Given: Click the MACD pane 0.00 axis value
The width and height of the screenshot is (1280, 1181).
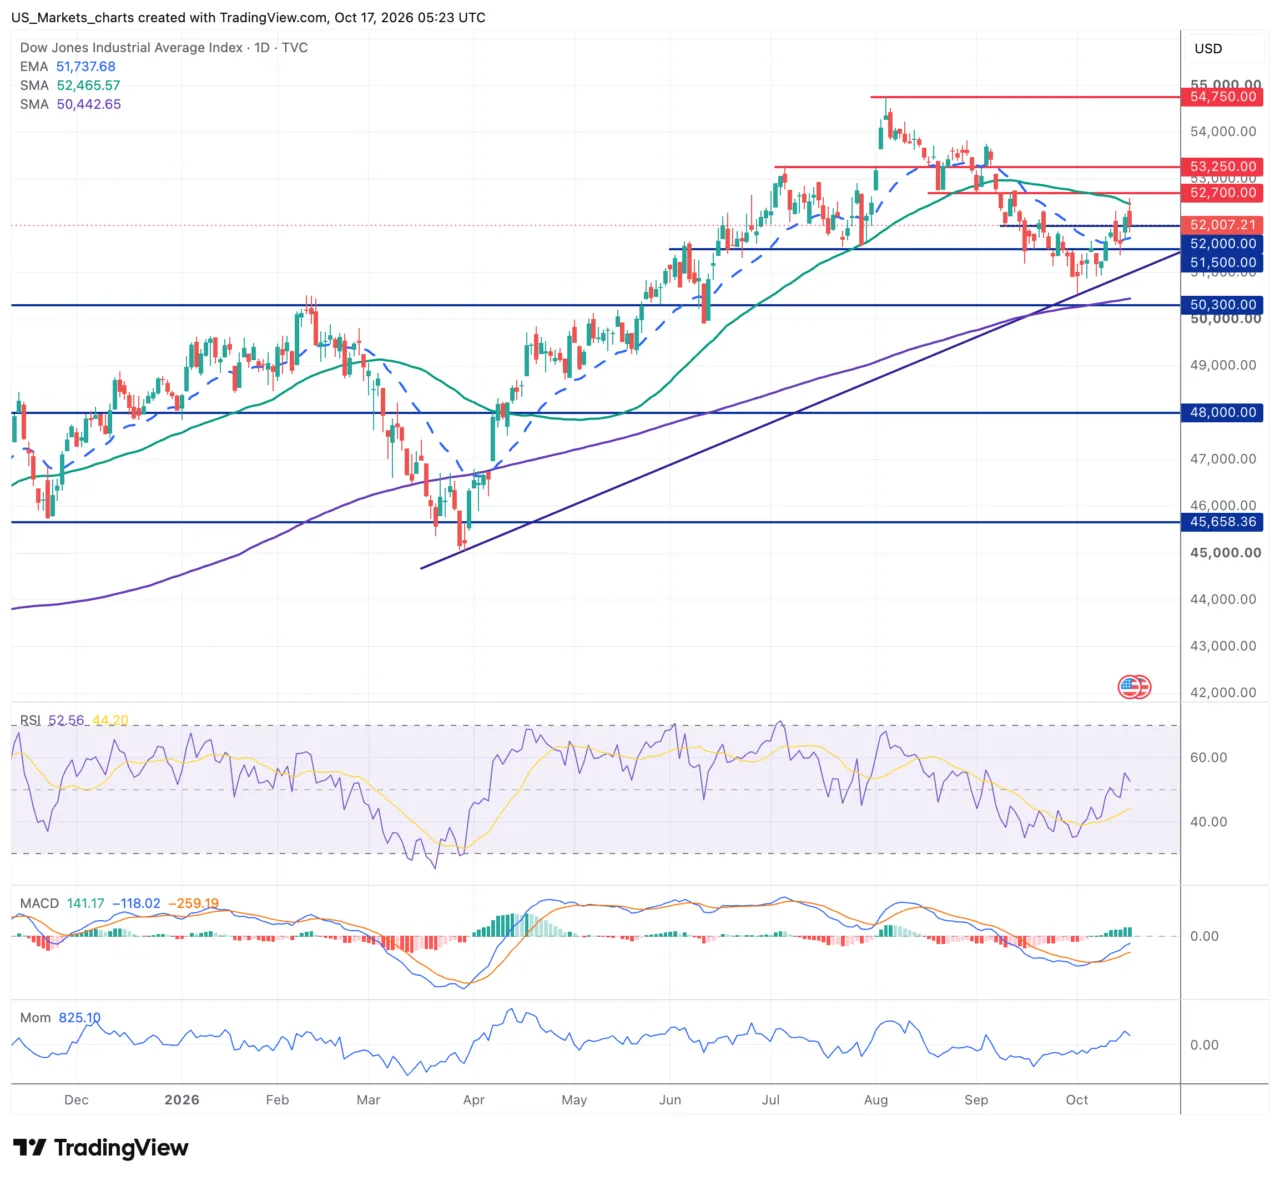Looking at the screenshot, I should pyautogui.click(x=1204, y=936).
